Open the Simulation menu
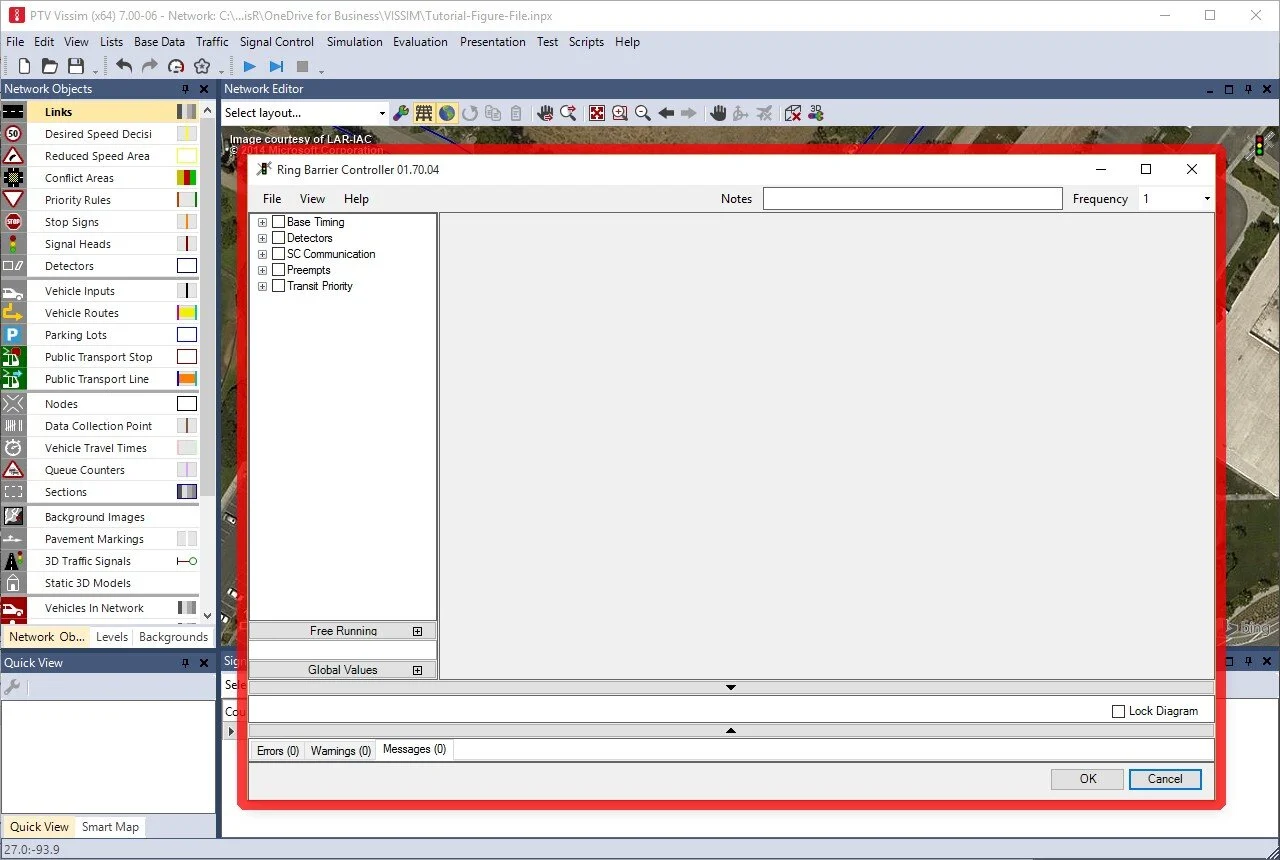 click(354, 42)
